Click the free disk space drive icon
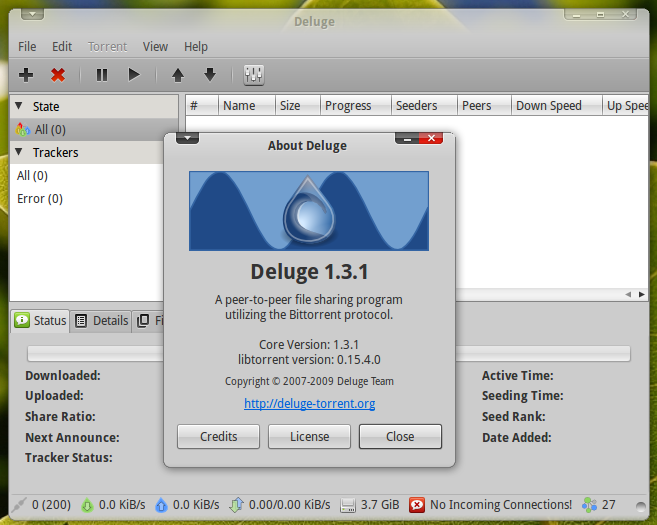 (348, 505)
